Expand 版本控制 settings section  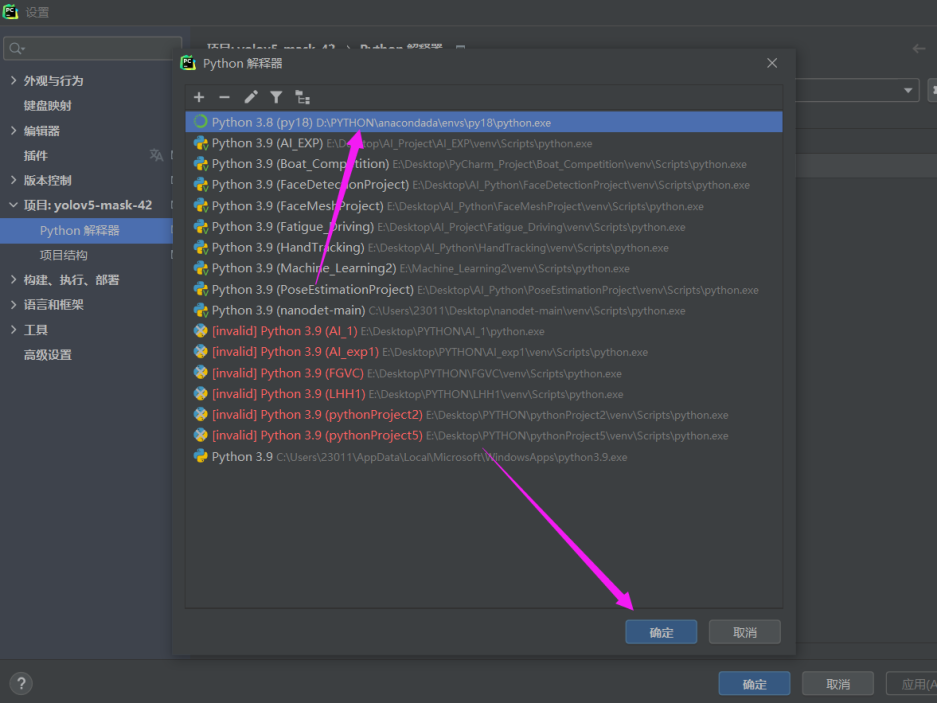(13, 180)
